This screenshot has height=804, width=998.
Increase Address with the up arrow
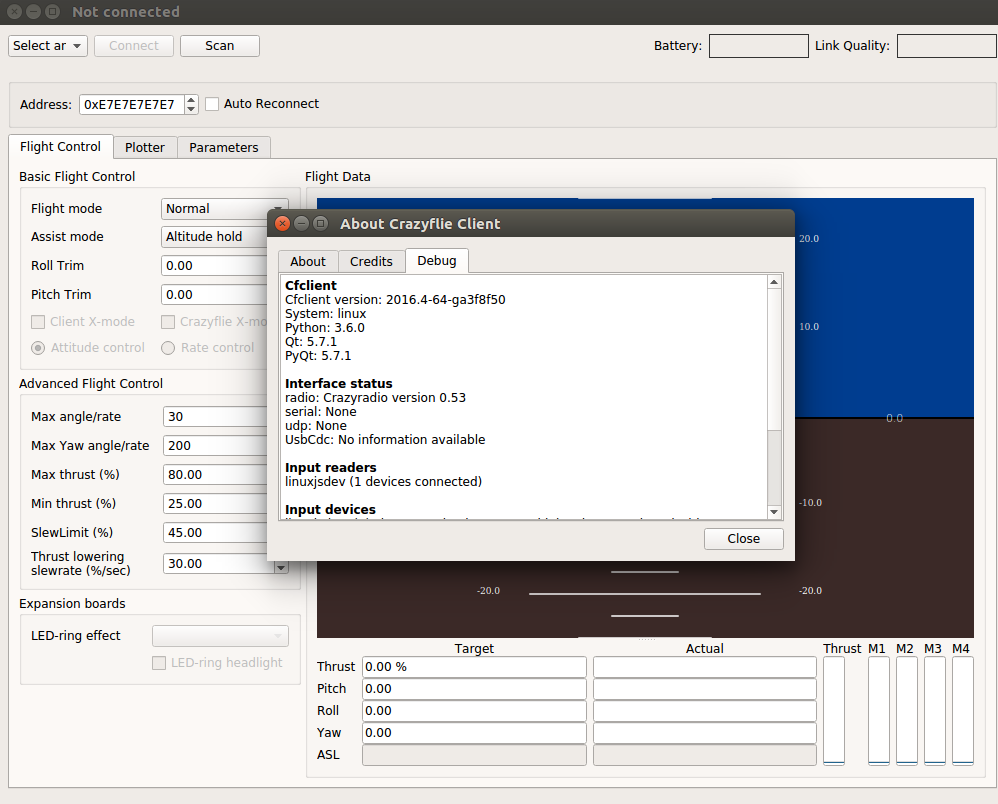[191, 99]
